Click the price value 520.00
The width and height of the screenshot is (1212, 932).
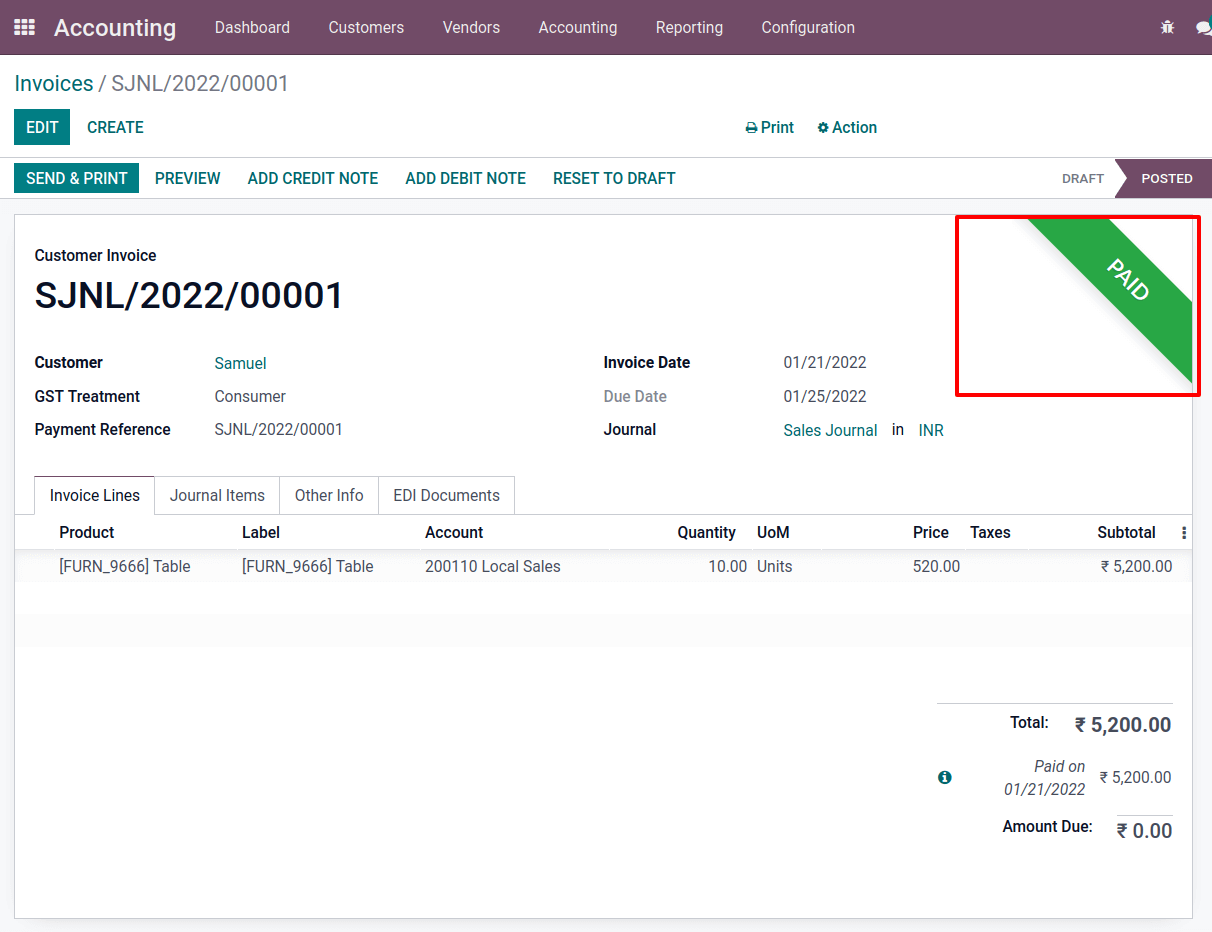[936, 567]
